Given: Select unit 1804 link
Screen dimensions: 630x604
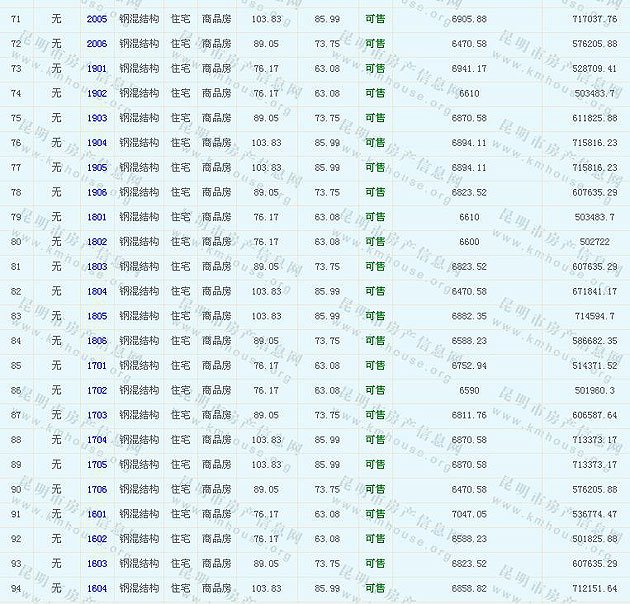Looking at the screenshot, I should 97,291.
